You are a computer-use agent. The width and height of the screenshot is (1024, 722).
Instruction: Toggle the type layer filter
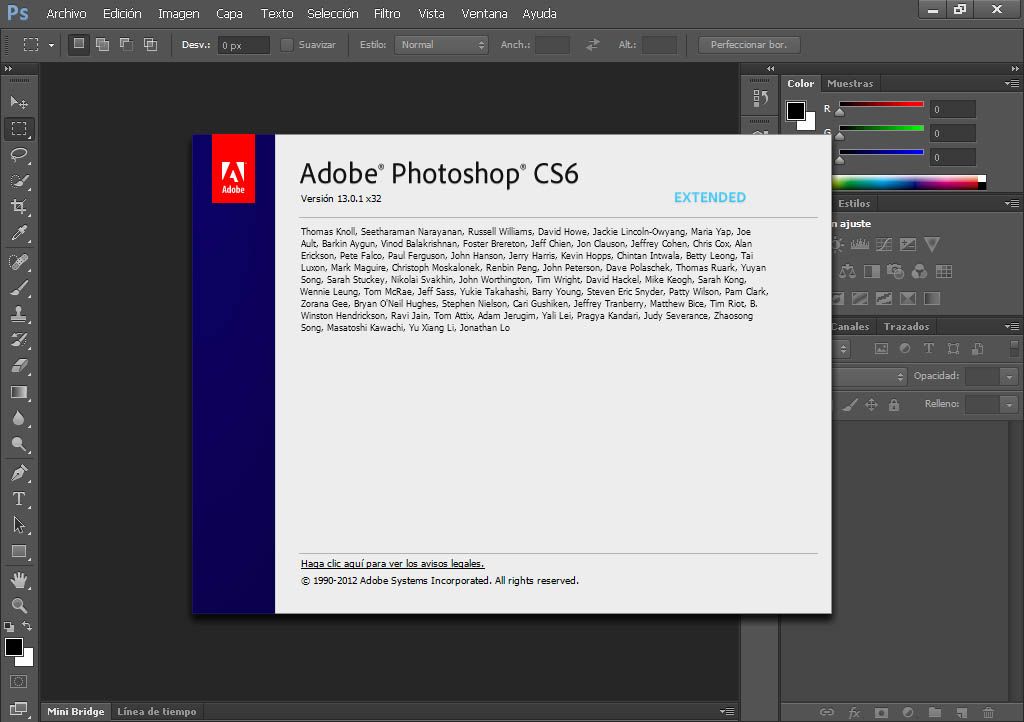click(929, 349)
